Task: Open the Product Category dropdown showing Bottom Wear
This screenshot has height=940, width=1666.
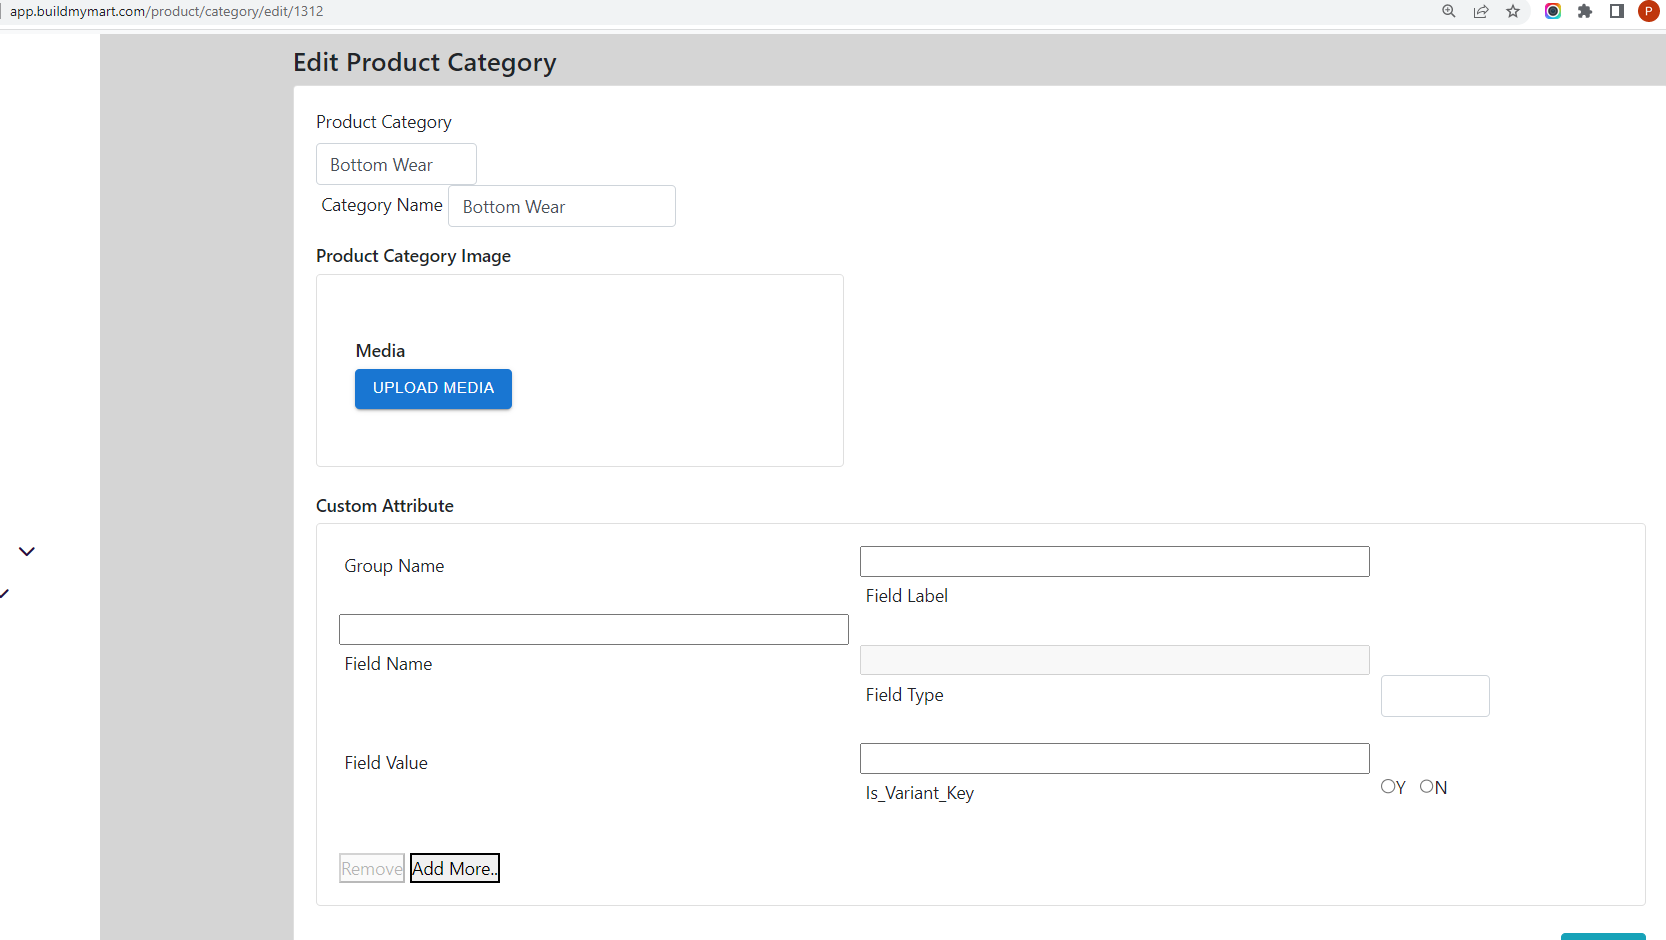Action: 396,164
